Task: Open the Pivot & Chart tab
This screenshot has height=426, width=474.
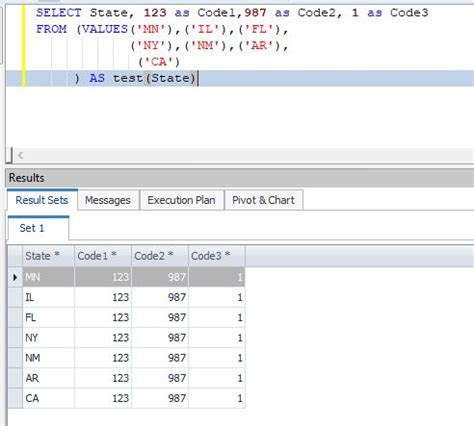Action: pos(264,200)
